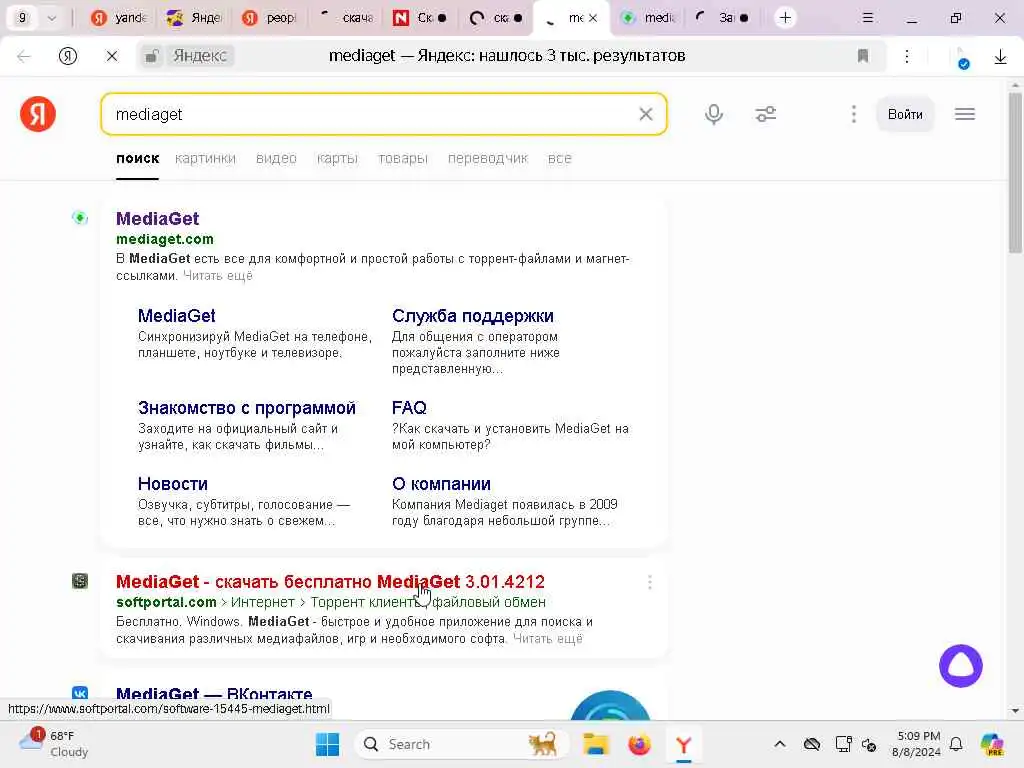The width and height of the screenshot is (1024, 768).
Task: Open the Новости sitelink
Action: point(172,484)
